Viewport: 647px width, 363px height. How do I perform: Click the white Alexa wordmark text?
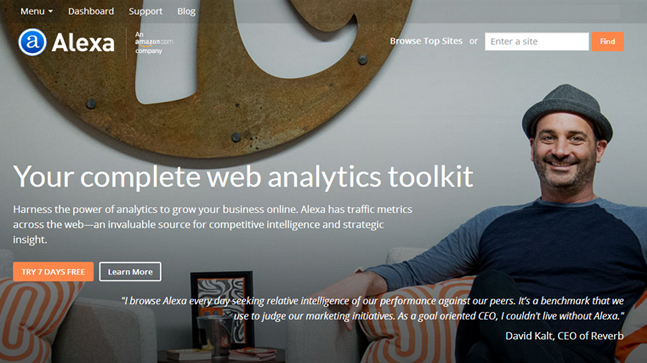(x=83, y=43)
